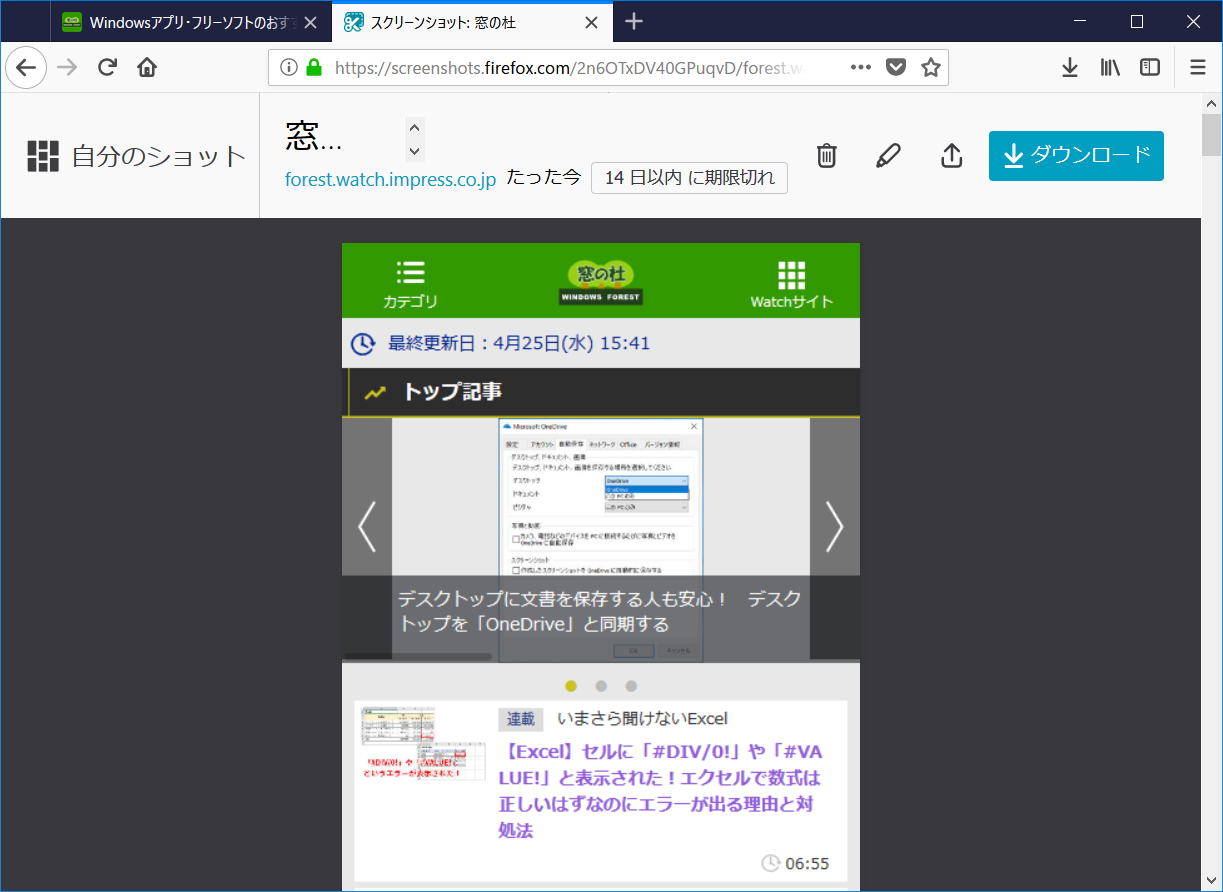The image size is (1223, 892).
Task: Open the Downloads toolbar icon
Action: 1069,67
